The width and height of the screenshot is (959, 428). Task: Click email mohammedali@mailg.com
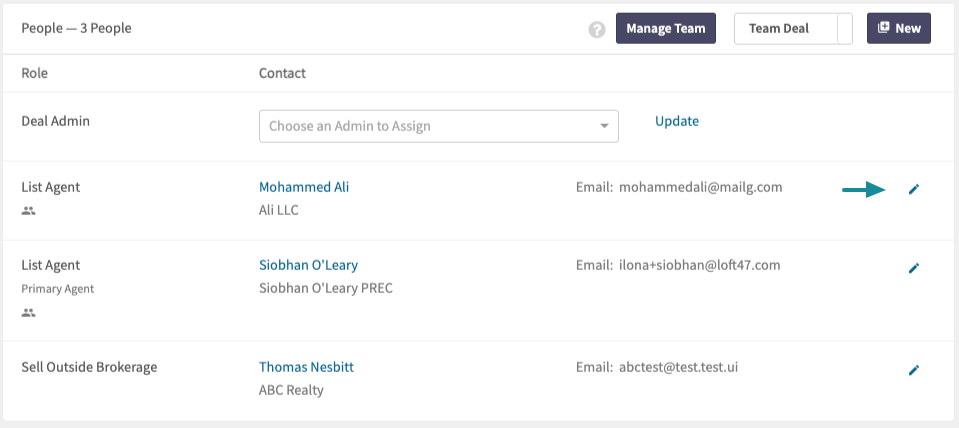click(700, 187)
